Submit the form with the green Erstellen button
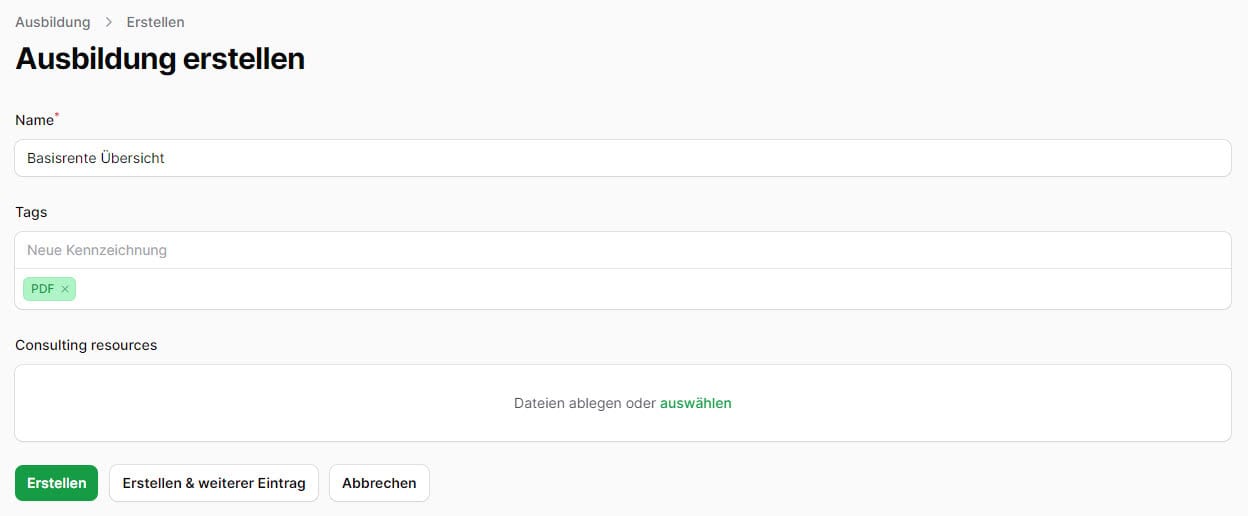1248x516 pixels. (x=56, y=483)
